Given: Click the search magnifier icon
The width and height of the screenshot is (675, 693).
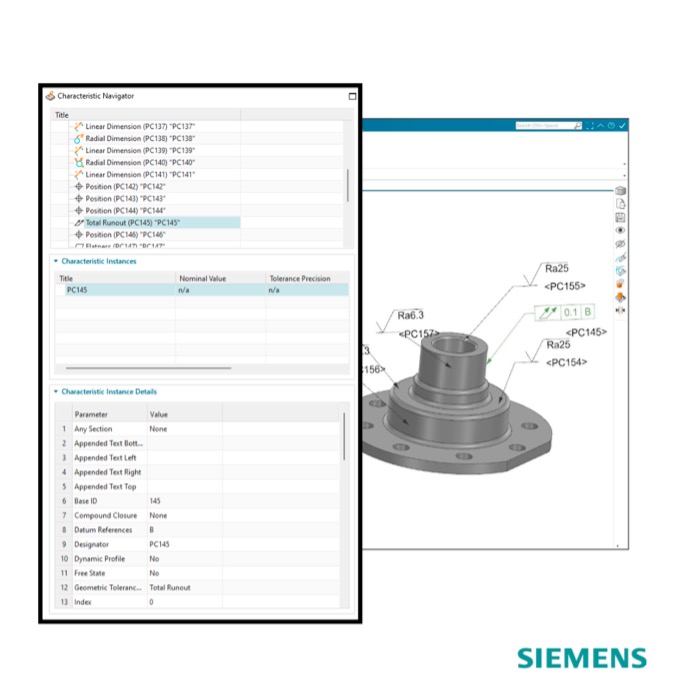Looking at the screenshot, I should coord(577,126).
